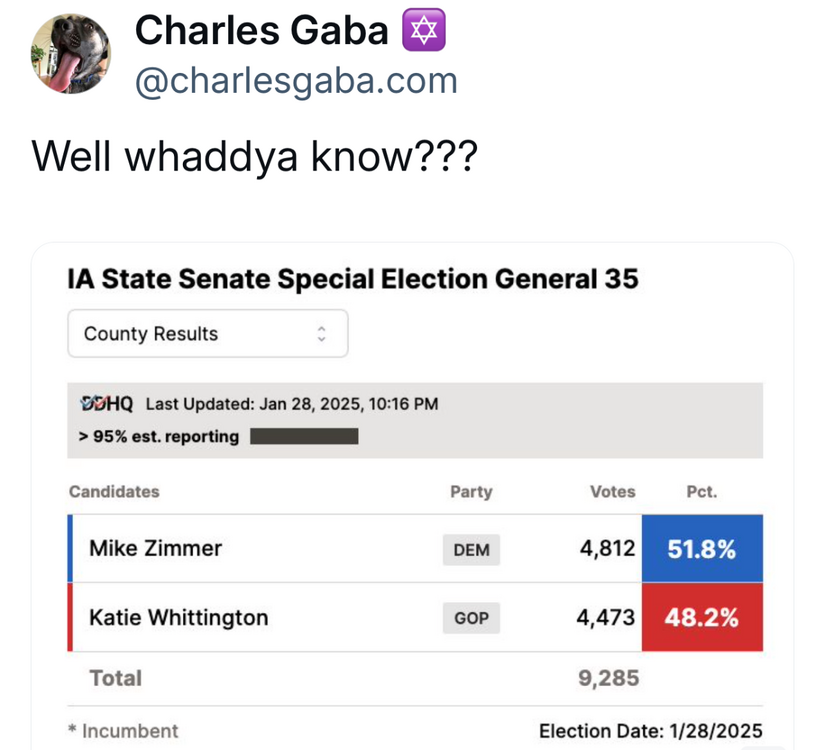Click the DEM party badge
Image resolution: width=825 pixels, height=750 pixels.
pyautogui.click(x=471, y=549)
